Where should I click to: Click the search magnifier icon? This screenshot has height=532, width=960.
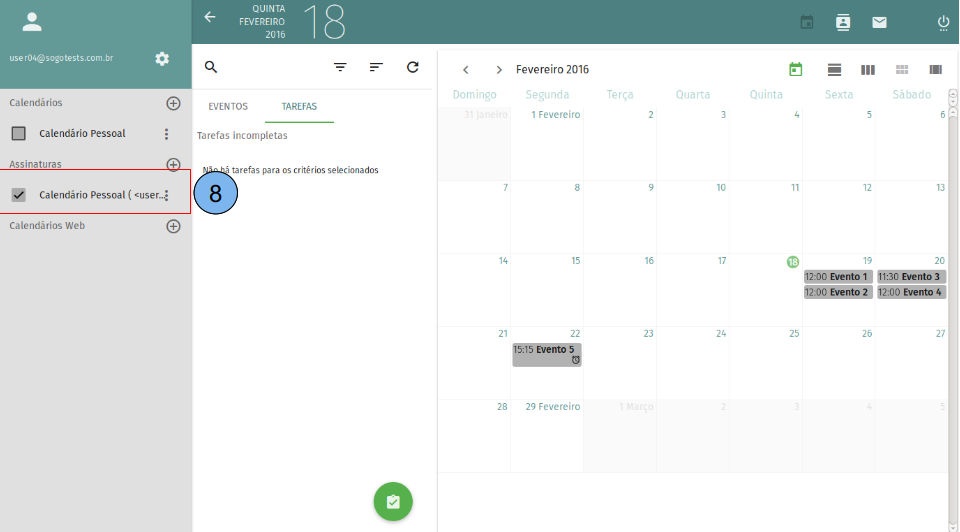(x=211, y=67)
